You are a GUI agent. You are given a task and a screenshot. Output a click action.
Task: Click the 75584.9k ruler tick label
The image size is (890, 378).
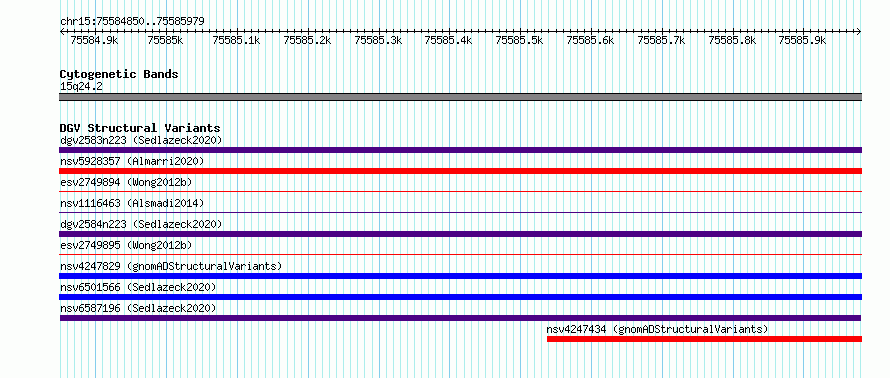pos(94,40)
